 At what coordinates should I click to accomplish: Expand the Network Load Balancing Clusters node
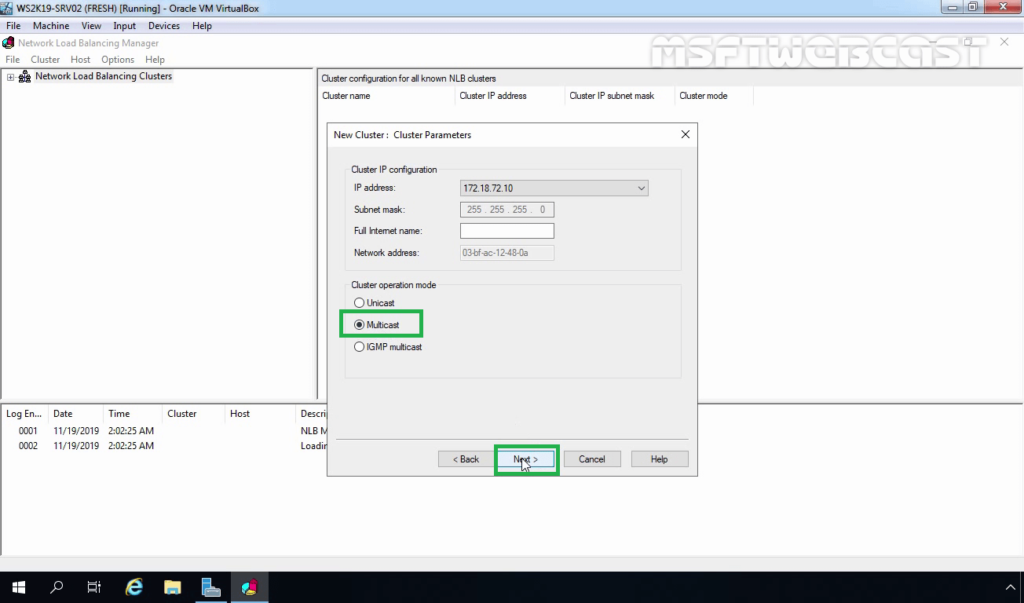click(x=10, y=77)
